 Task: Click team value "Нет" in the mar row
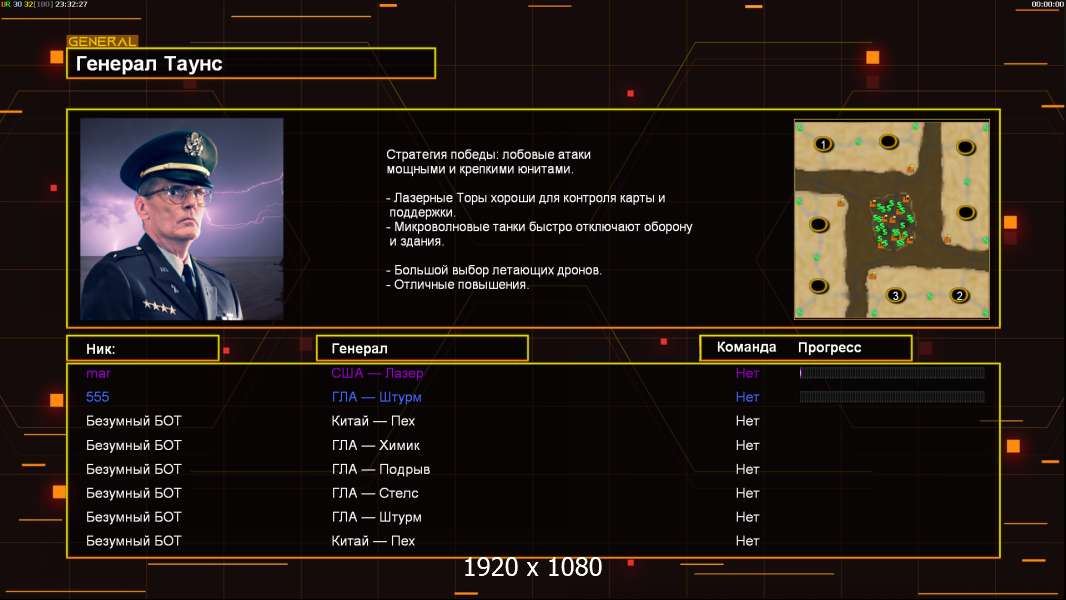point(747,373)
